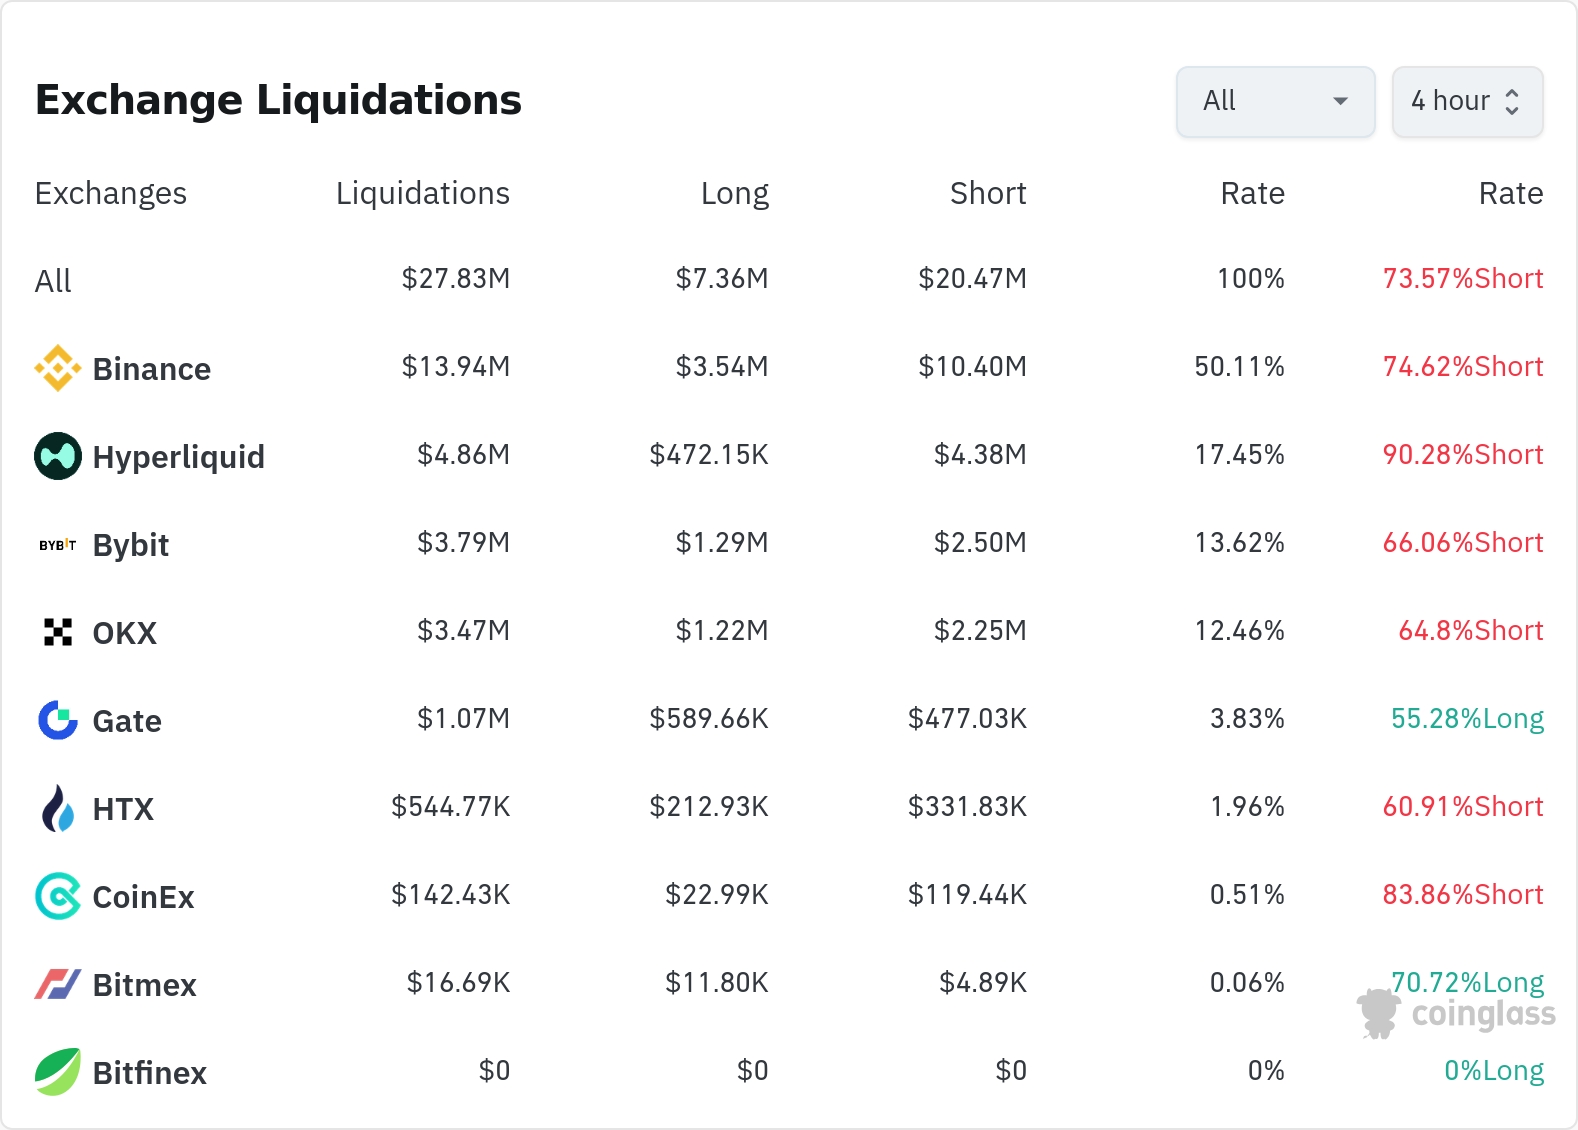Click the CoinEx logo icon
Screen dimensions: 1578x1130
tap(58, 896)
